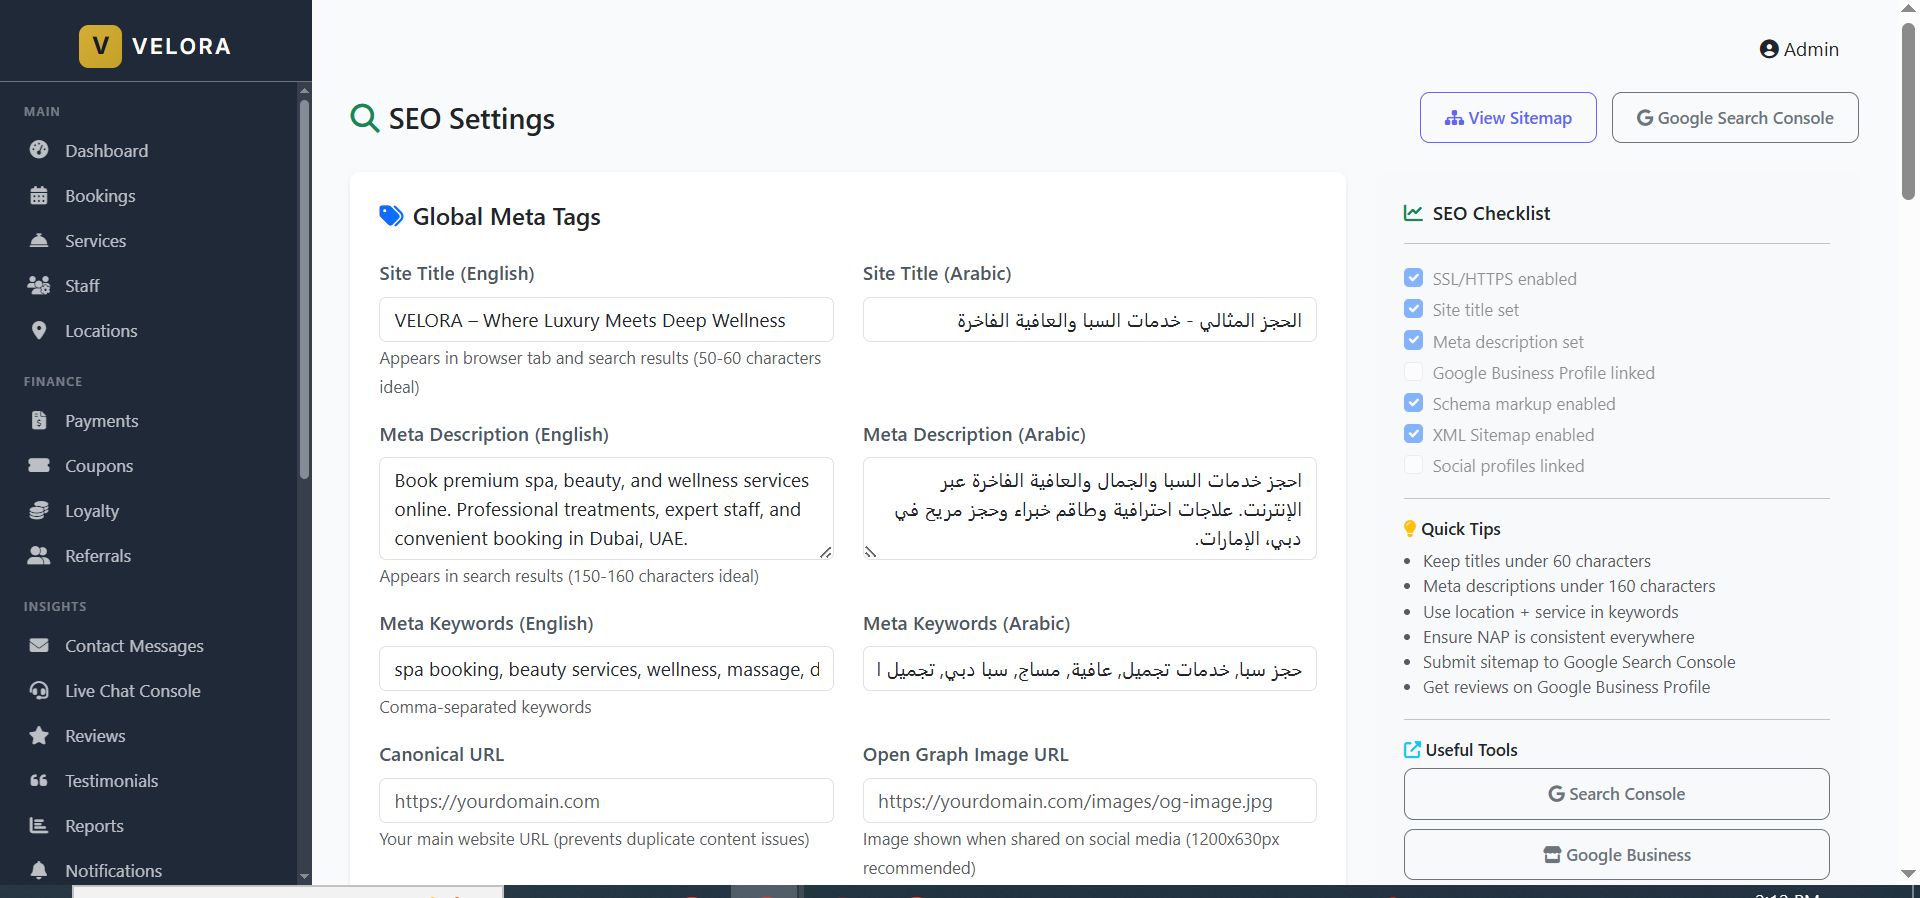Viewport: 1920px width, 898px height.
Task: Click the Admin user avatar icon
Action: pos(1769,49)
